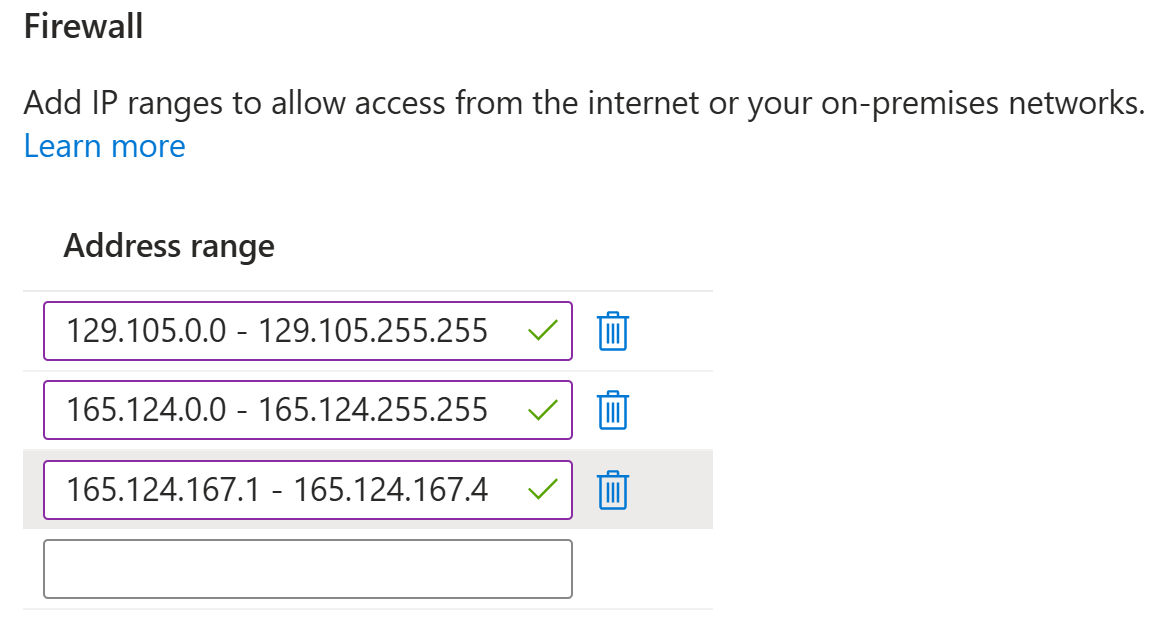Place cursor on the 129.105.255.255 end address
The image size is (1170, 640).
click(373, 330)
